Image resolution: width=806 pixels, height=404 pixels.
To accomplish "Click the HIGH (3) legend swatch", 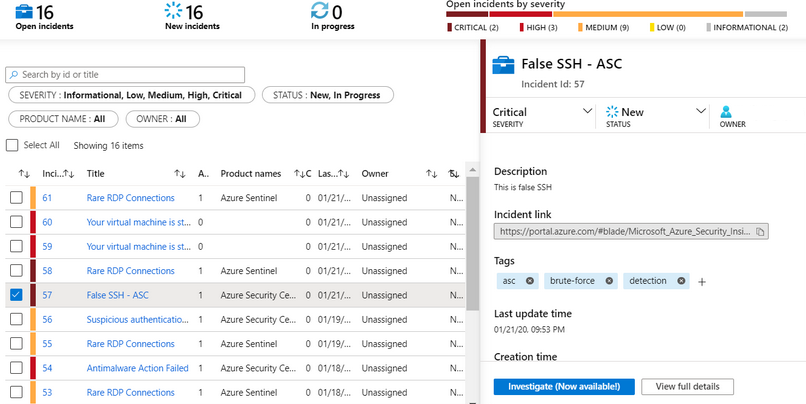I will tap(522, 28).
